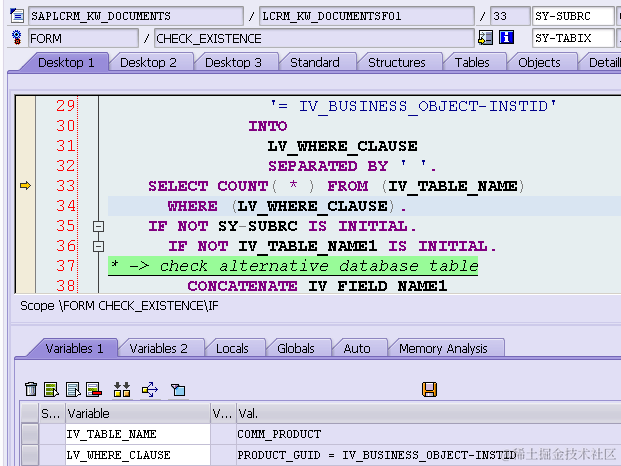Select the Variables 1 tab

coord(74,348)
